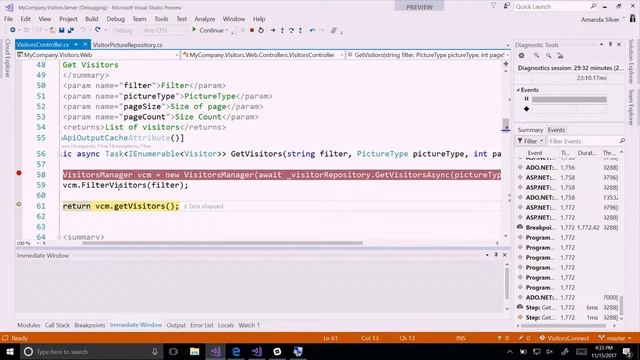The height and width of the screenshot is (360, 640).
Task: Click the Redo icon in the toolbar
Action: pos(98,30)
